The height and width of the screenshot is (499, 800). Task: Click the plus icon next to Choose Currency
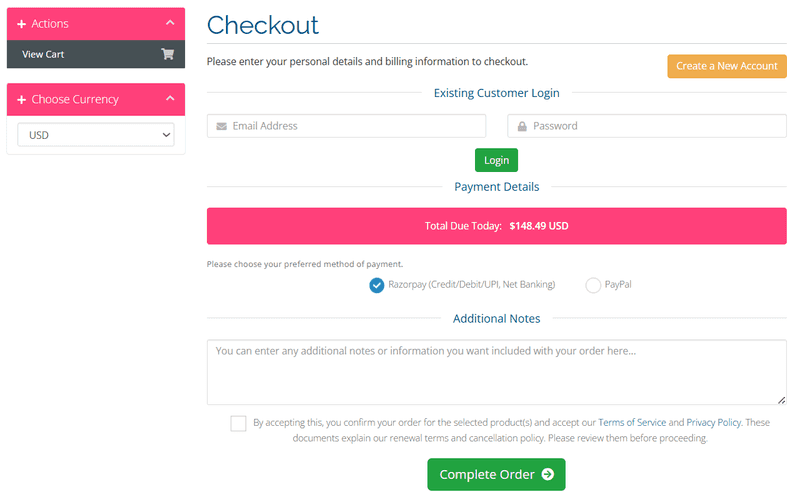click(x=21, y=99)
